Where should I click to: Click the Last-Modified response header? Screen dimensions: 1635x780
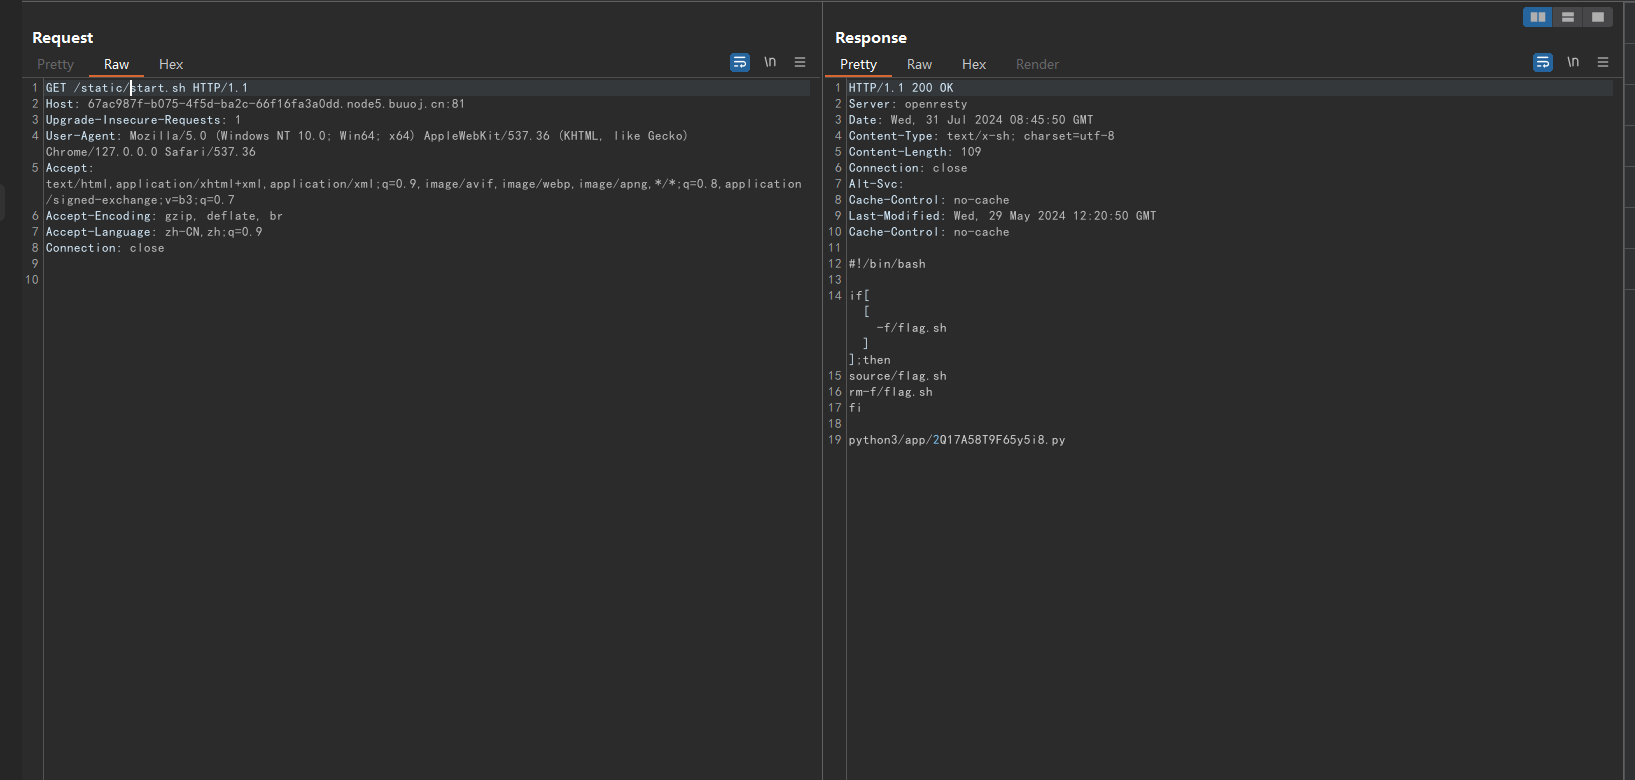pos(1002,216)
